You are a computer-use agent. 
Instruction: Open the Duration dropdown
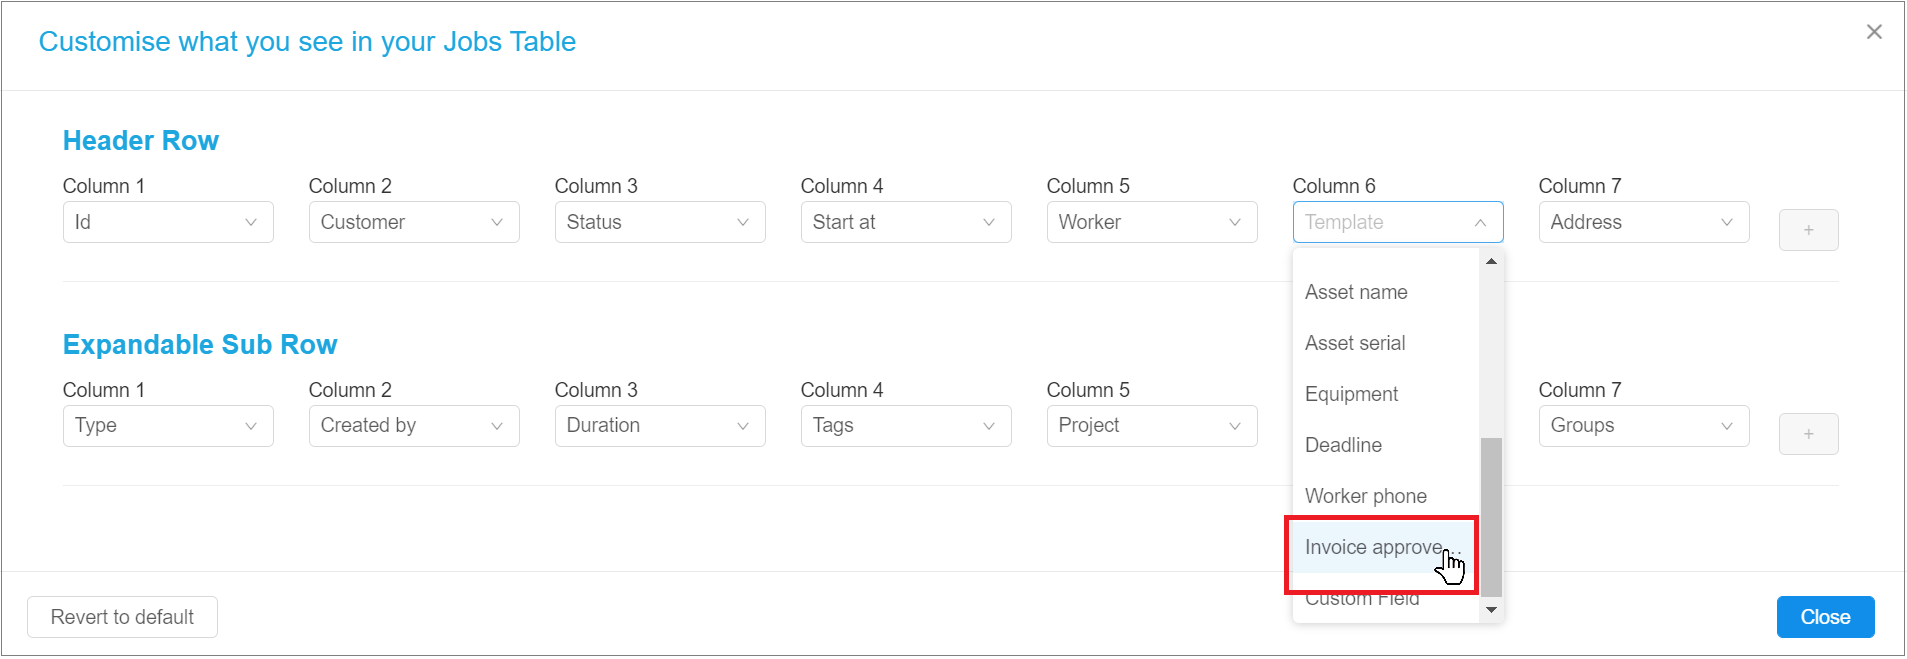coord(659,425)
